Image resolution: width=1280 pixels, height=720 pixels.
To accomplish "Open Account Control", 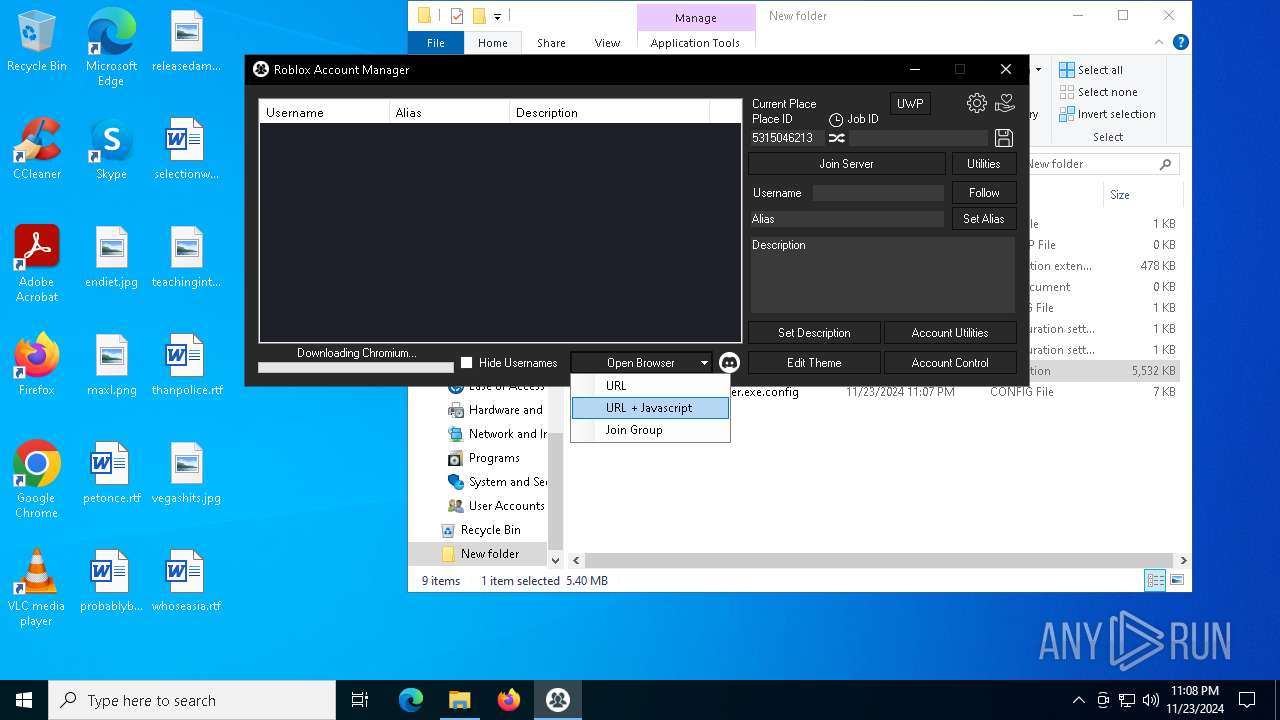I will (950, 363).
